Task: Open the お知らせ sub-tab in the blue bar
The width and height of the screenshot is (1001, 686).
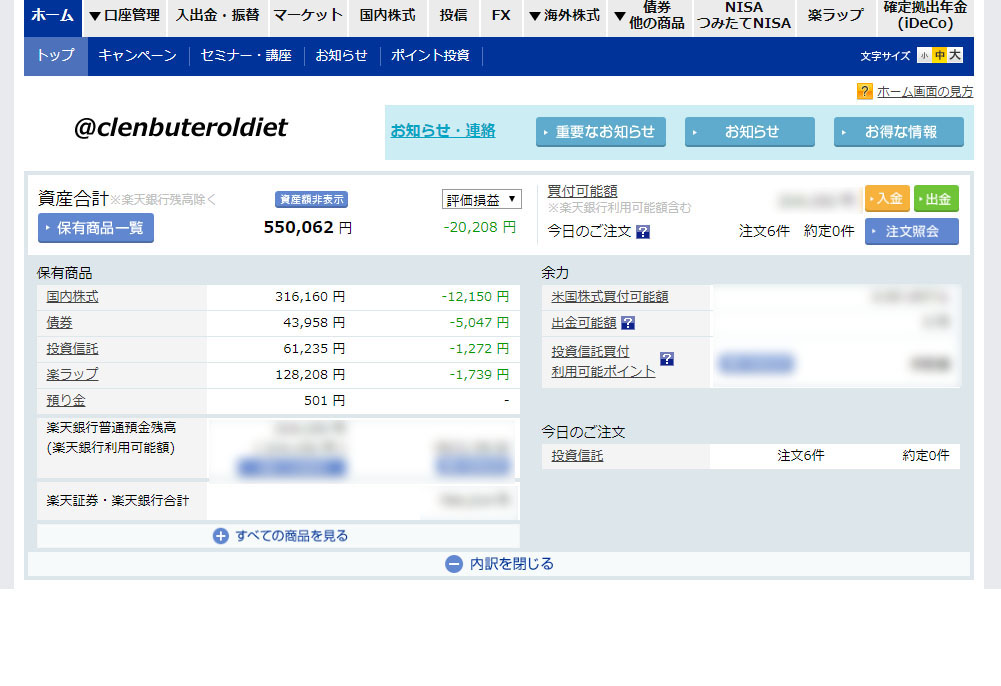Action: point(342,56)
